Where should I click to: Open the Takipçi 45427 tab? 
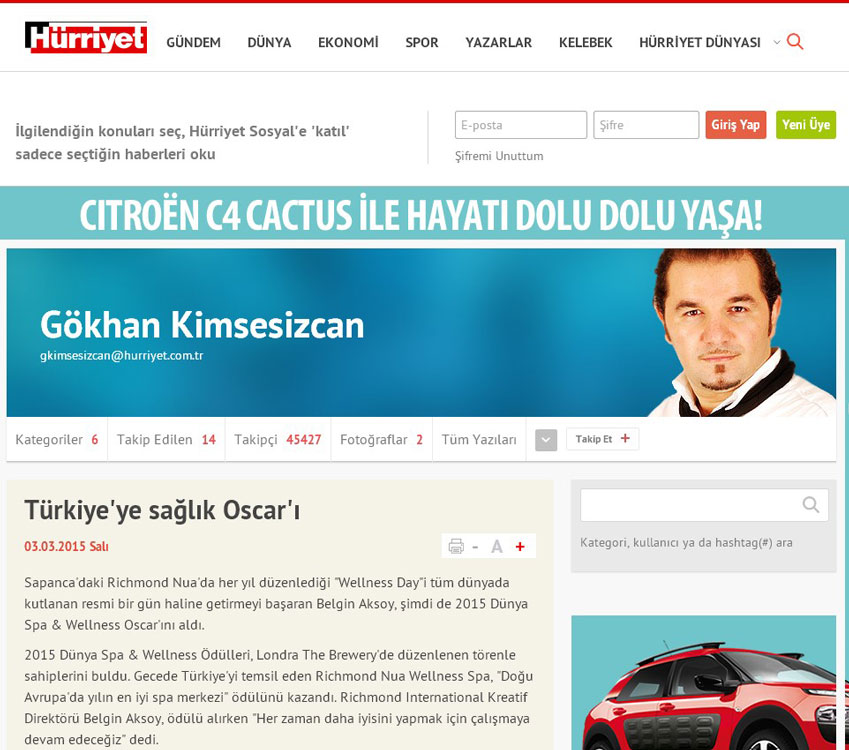tap(278, 439)
